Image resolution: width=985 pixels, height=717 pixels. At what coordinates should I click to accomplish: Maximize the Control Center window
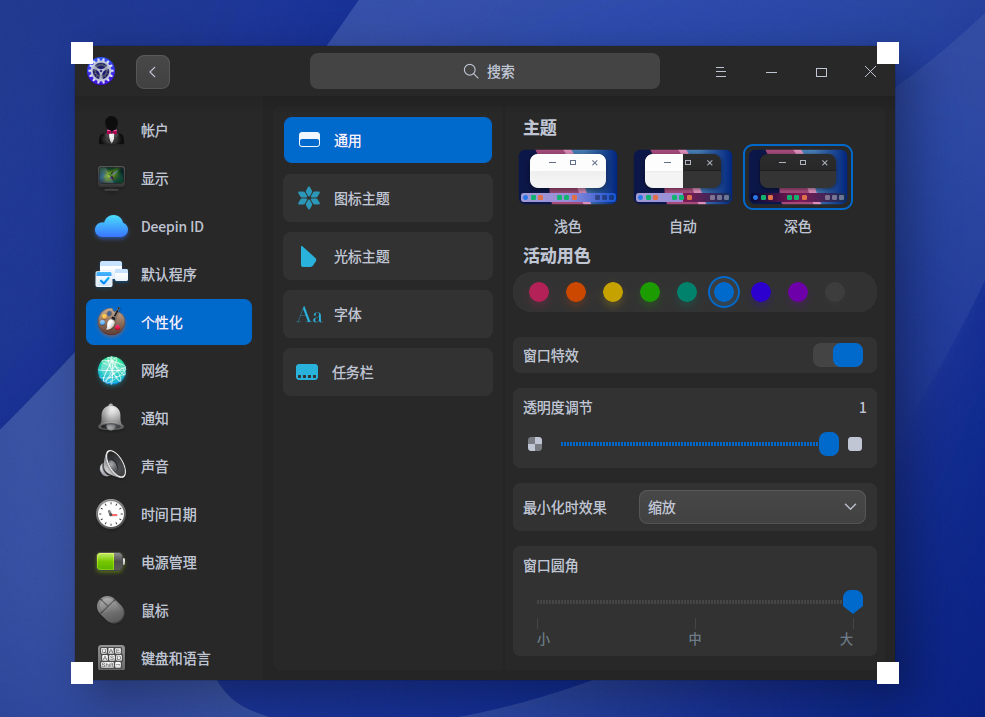coord(821,72)
